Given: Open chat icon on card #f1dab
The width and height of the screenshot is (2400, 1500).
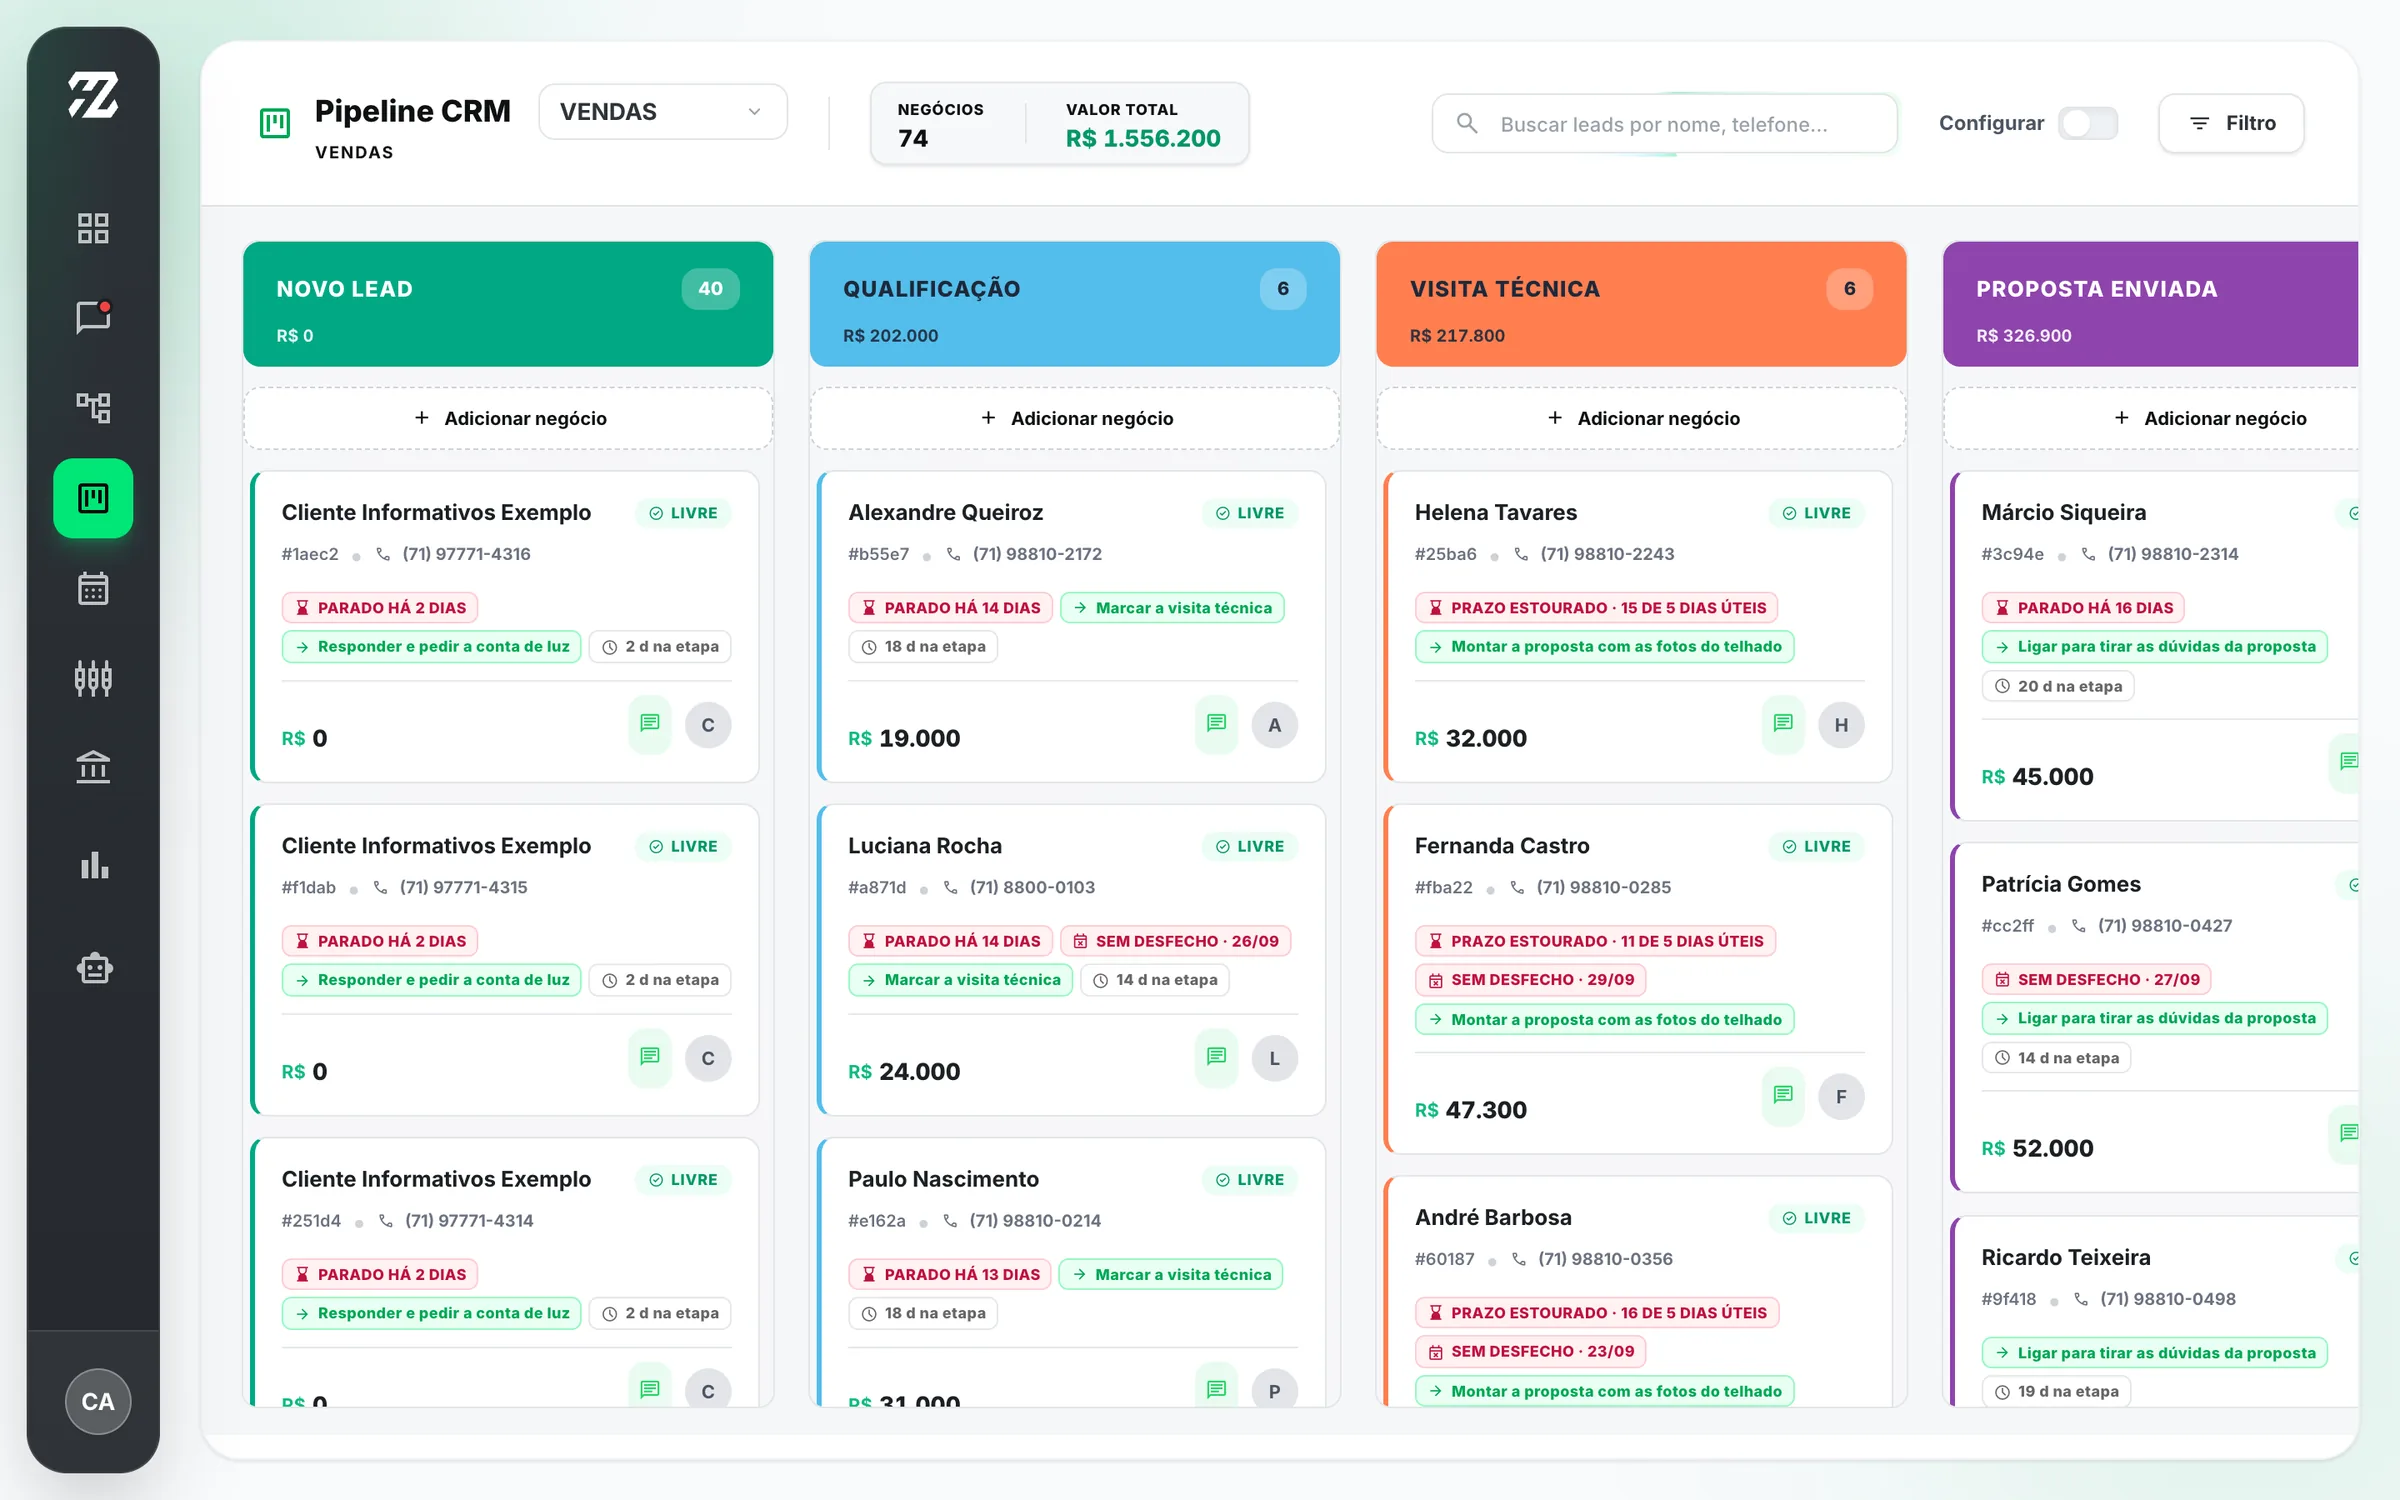Looking at the screenshot, I should (x=650, y=1056).
